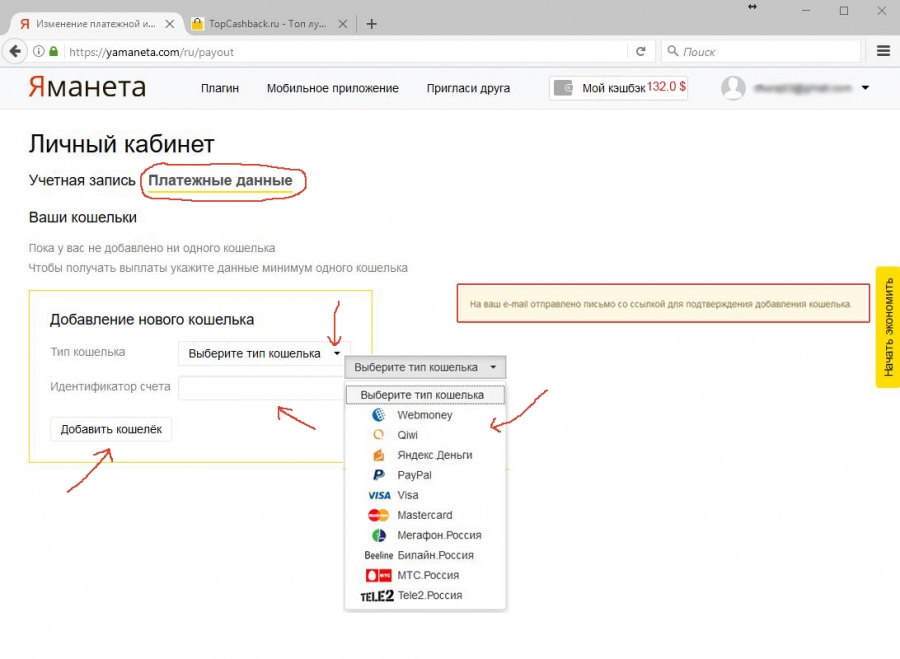
Task: Click the Добавление нового кошелька heading
Action: click(x=152, y=320)
